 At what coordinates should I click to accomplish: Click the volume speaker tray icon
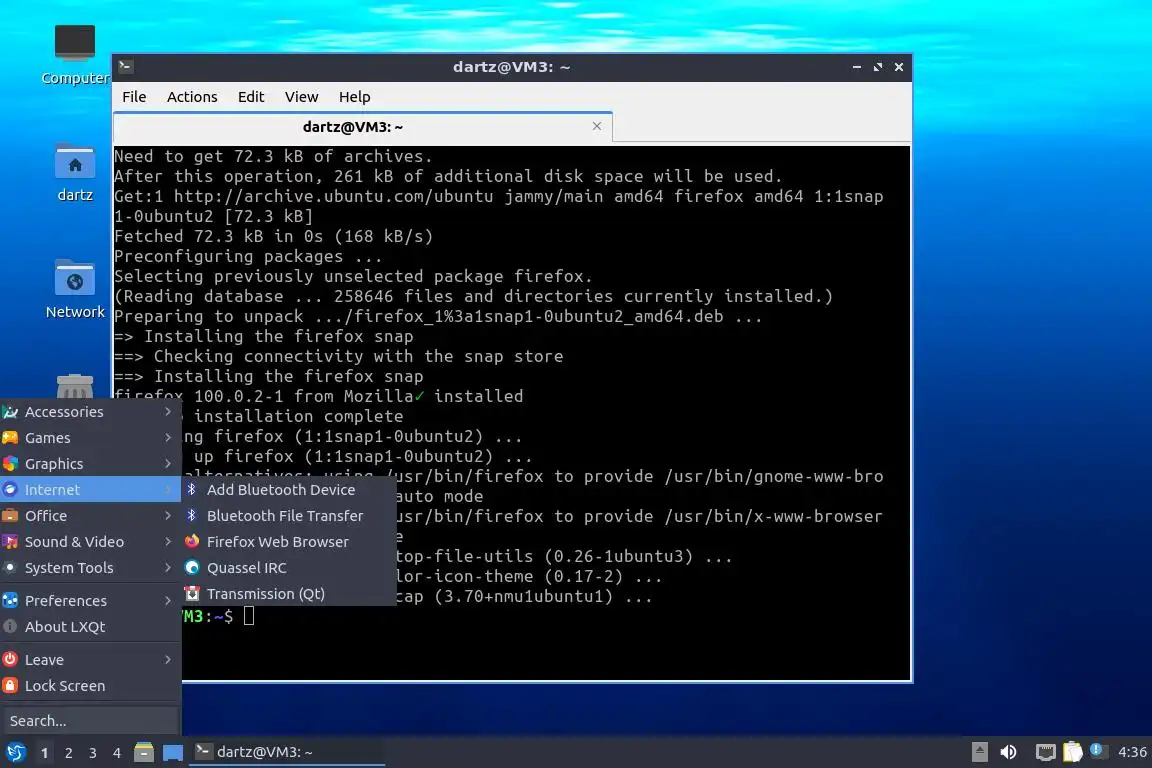point(1008,752)
